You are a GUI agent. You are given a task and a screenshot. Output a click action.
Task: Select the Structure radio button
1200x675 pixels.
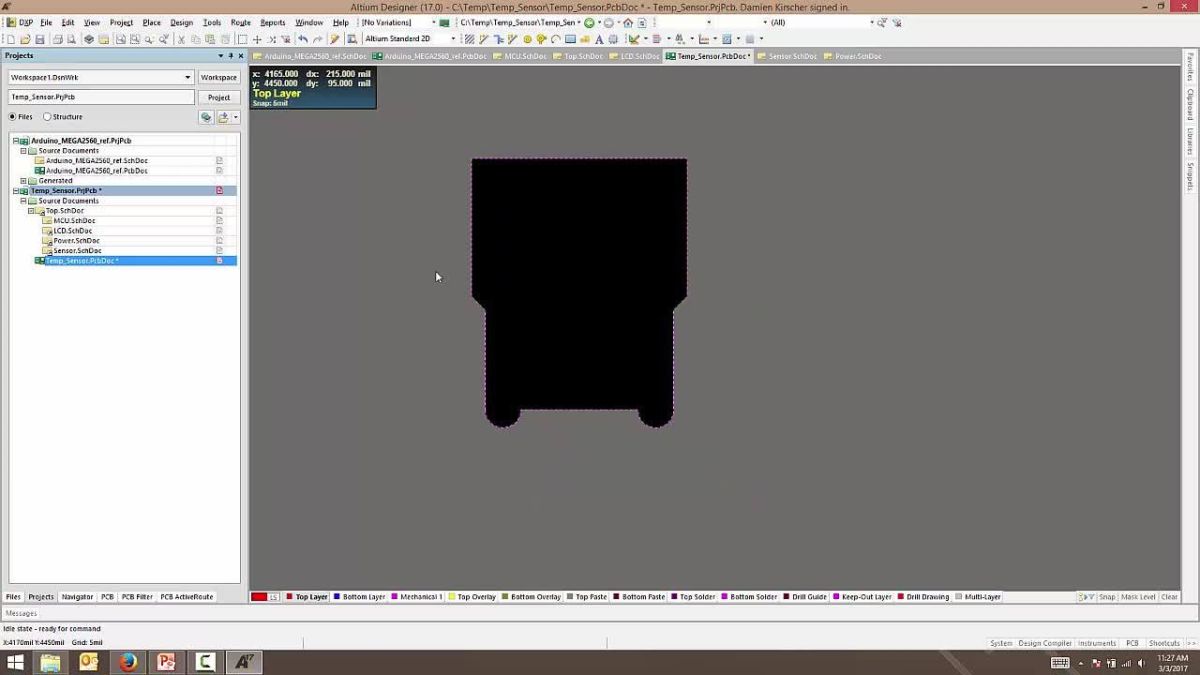[46, 116]
